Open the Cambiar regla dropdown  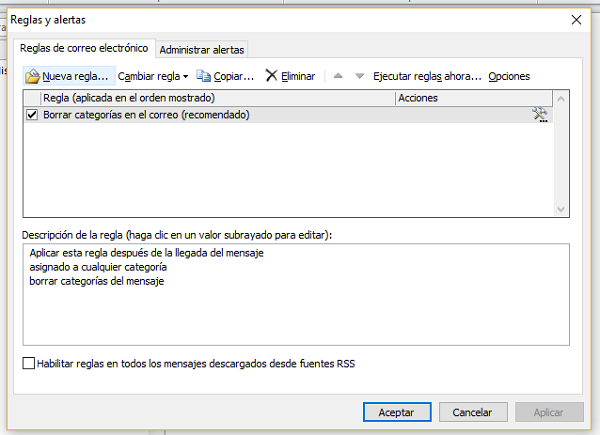pos(153,76)
